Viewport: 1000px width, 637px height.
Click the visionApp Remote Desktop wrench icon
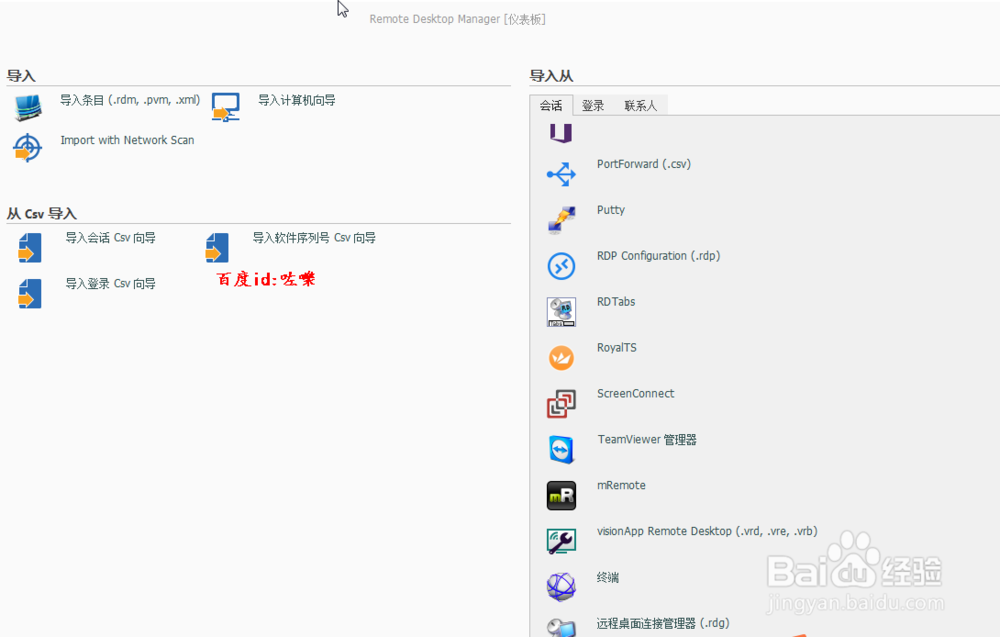point(561,541)
